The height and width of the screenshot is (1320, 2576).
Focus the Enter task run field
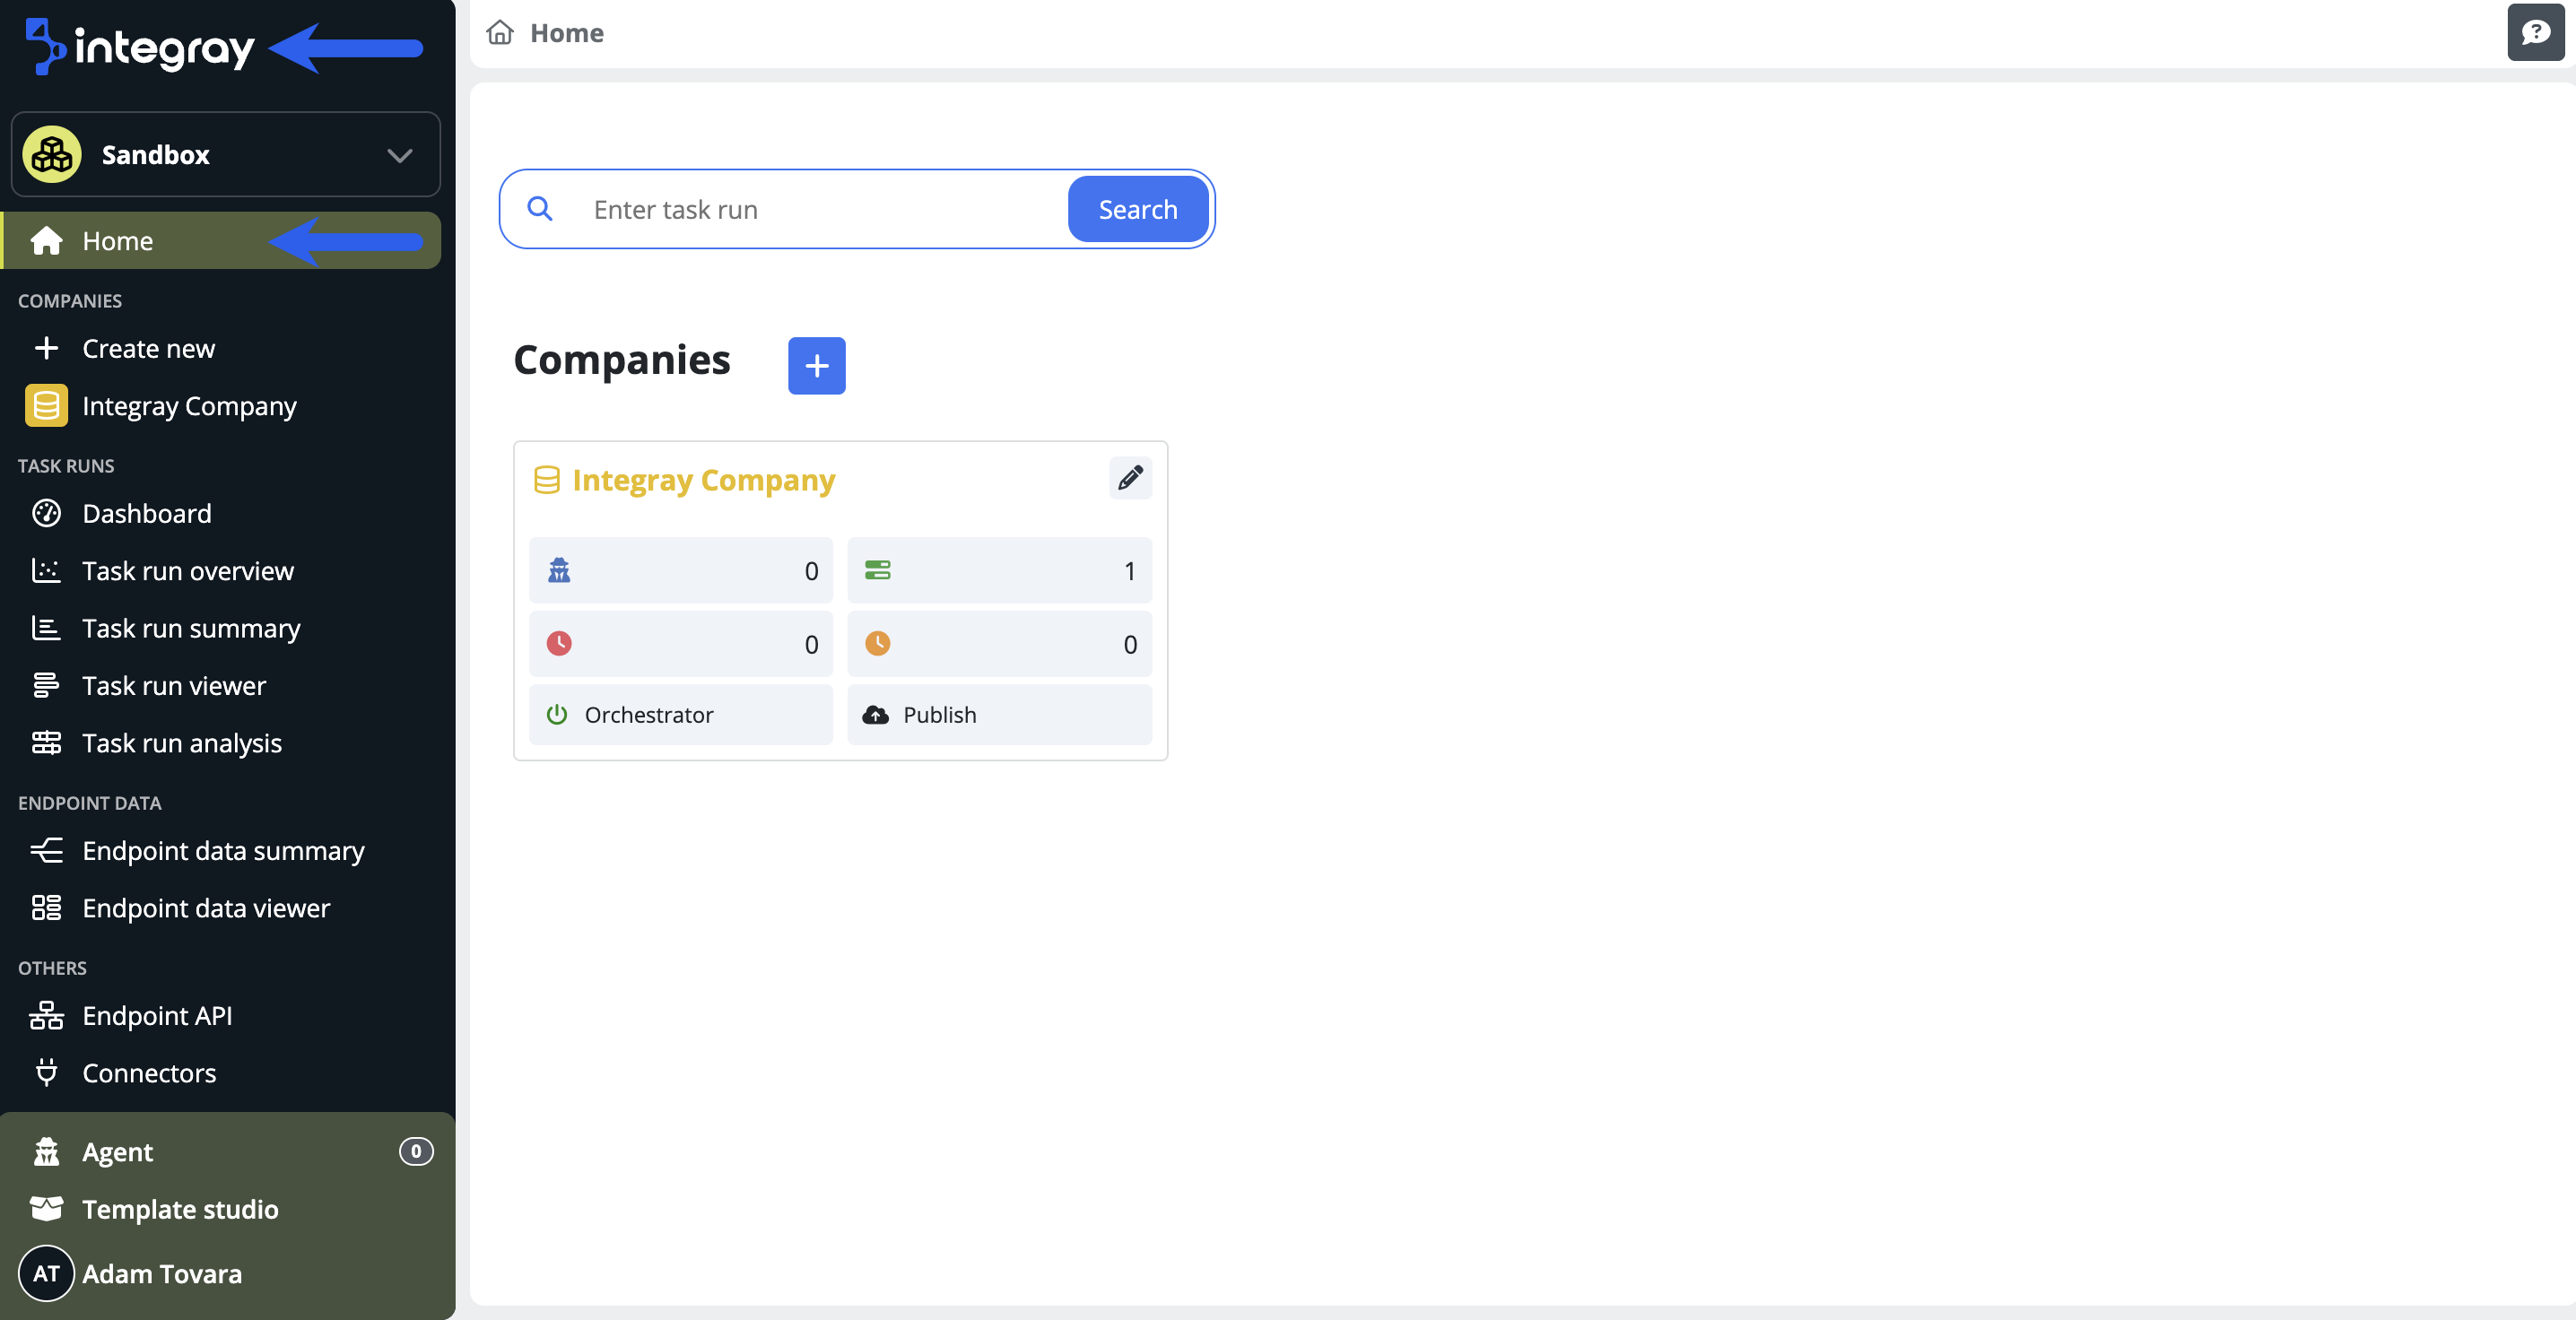click(x=820, y=210)
